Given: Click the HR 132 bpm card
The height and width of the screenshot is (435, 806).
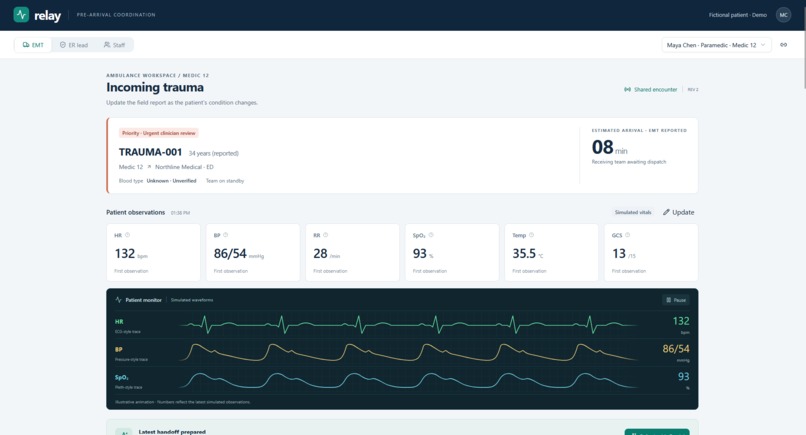Looking at the screenshot, I should [x=153, y=252].
